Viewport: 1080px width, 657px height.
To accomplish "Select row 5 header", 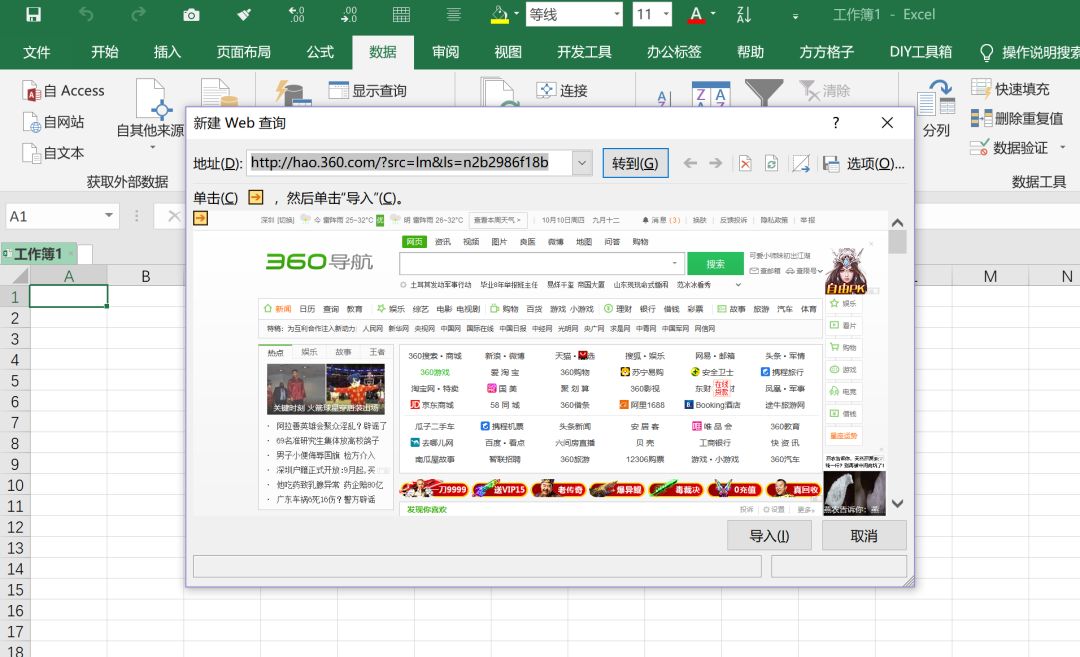I will point(14,381).
